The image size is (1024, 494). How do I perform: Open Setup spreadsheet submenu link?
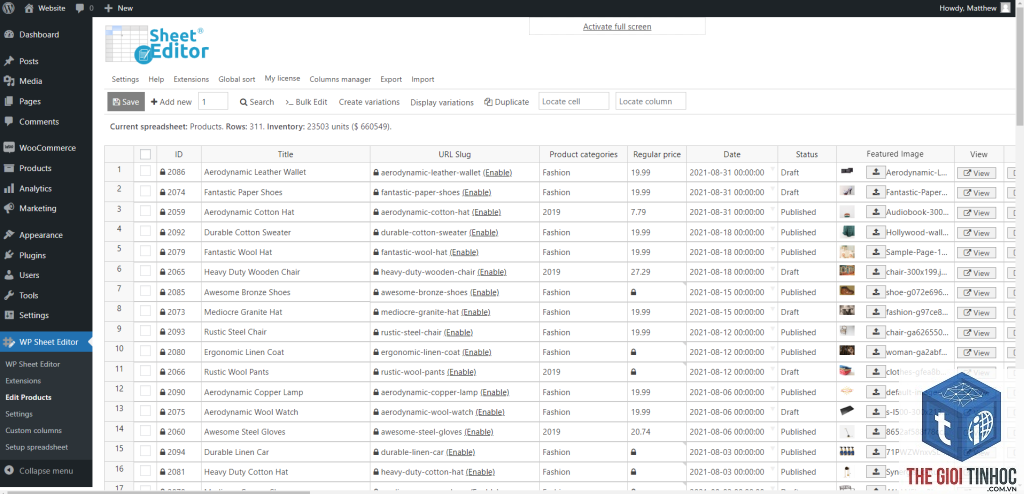[37, 447]
